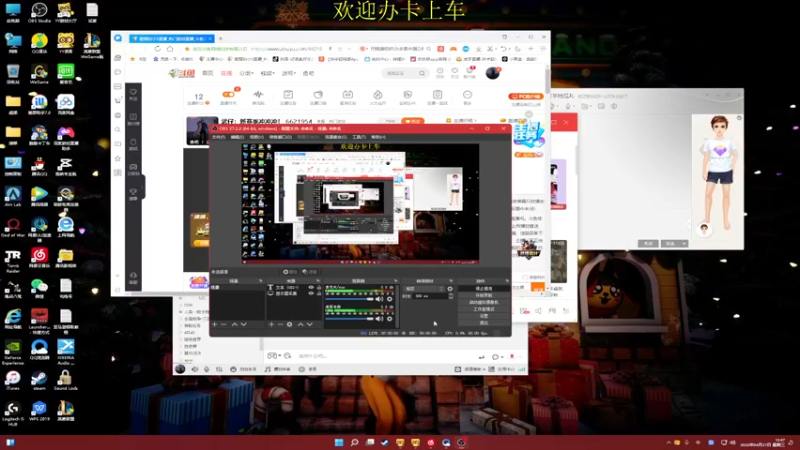Remove selected source with minus button

pyautogui.click(x=280, y=324)
